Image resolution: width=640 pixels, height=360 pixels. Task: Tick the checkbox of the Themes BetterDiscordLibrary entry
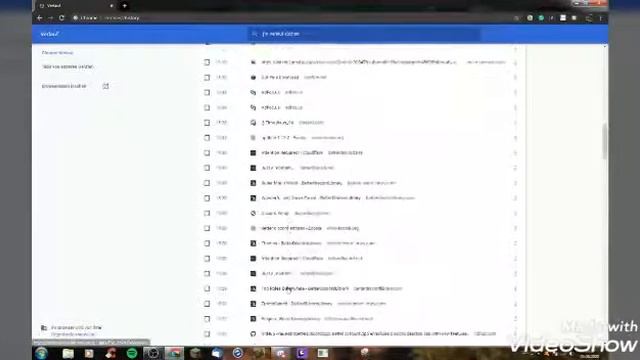207,243
